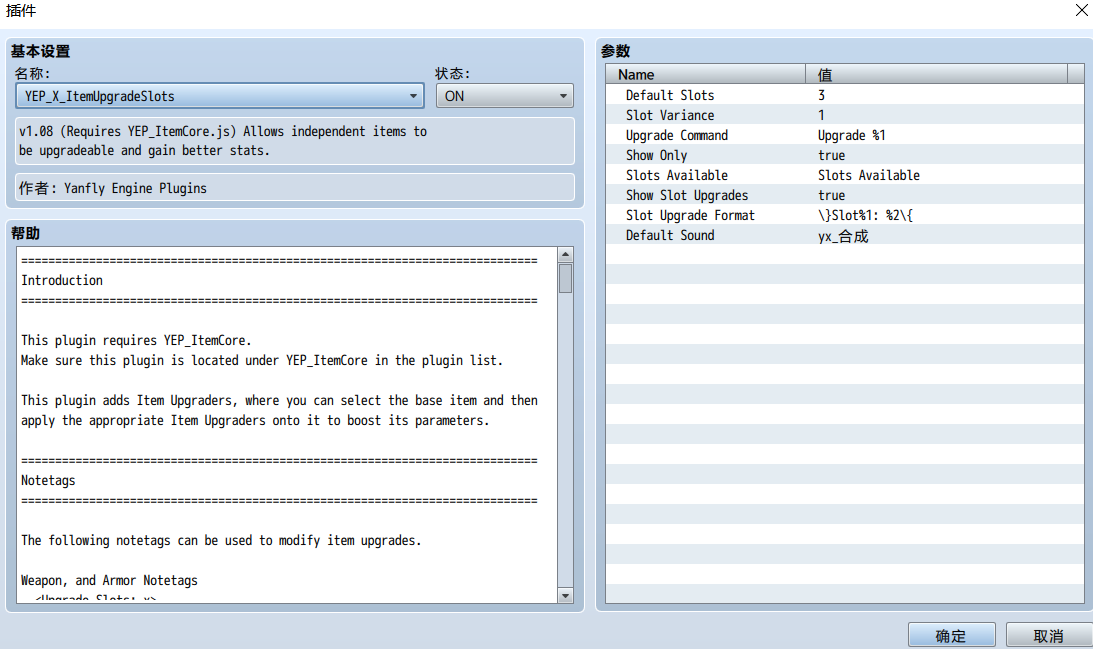Cancel with the 取消 button
The image size is (1093, 649).
coord(1048,636)
